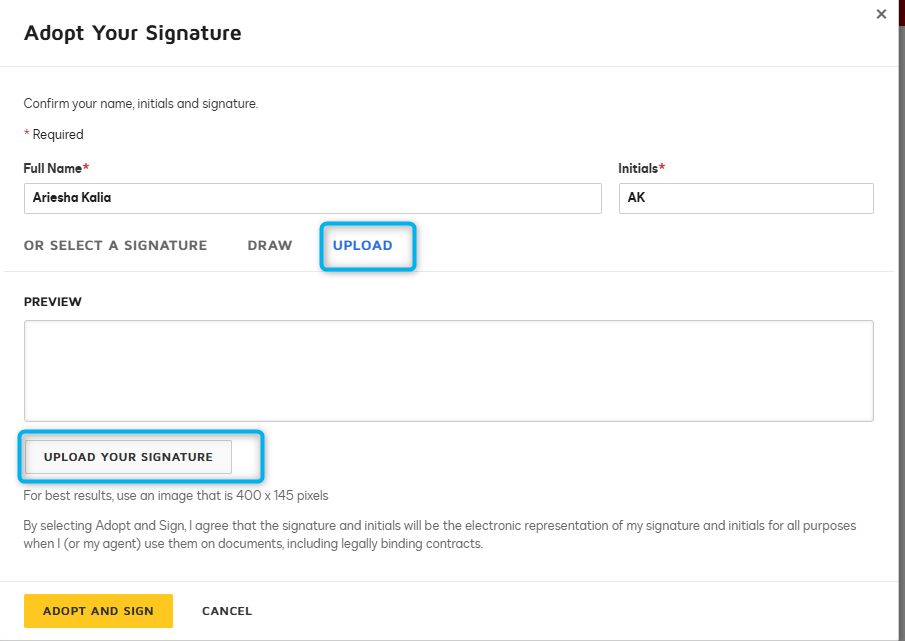Click the Required asterisk note

point(54,134)
